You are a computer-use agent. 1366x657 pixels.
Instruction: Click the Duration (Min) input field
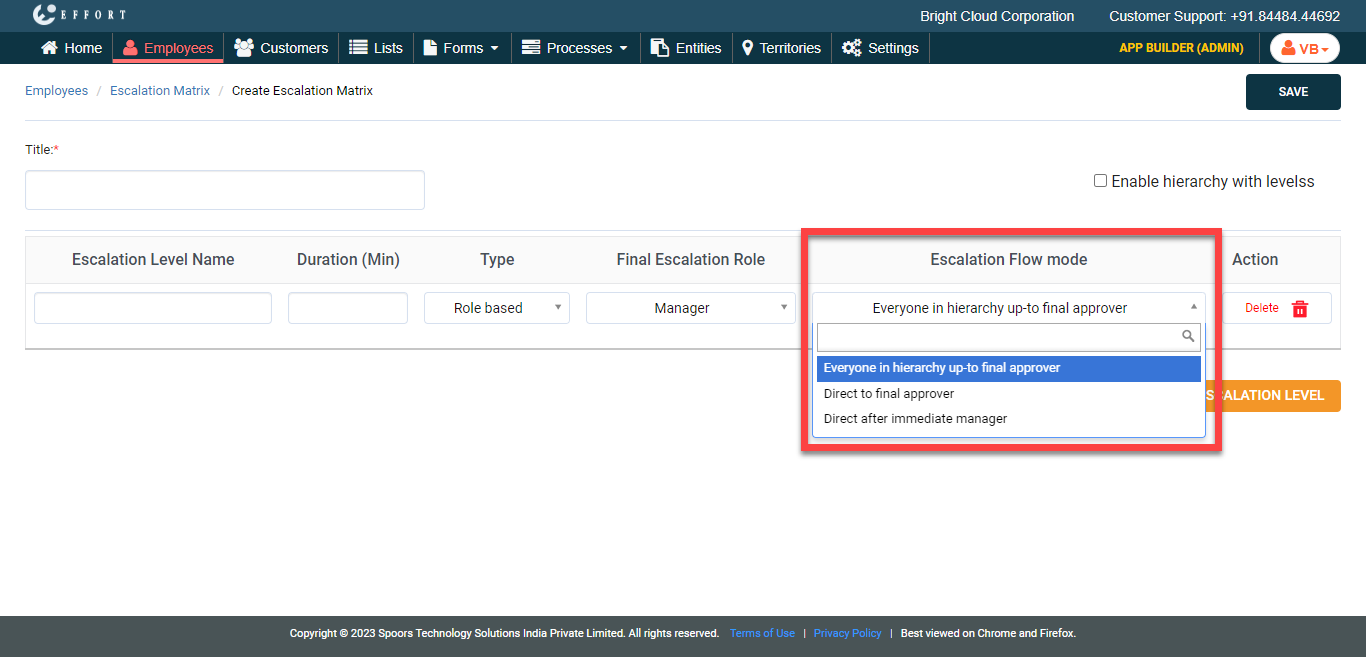(x=348, y=308)
